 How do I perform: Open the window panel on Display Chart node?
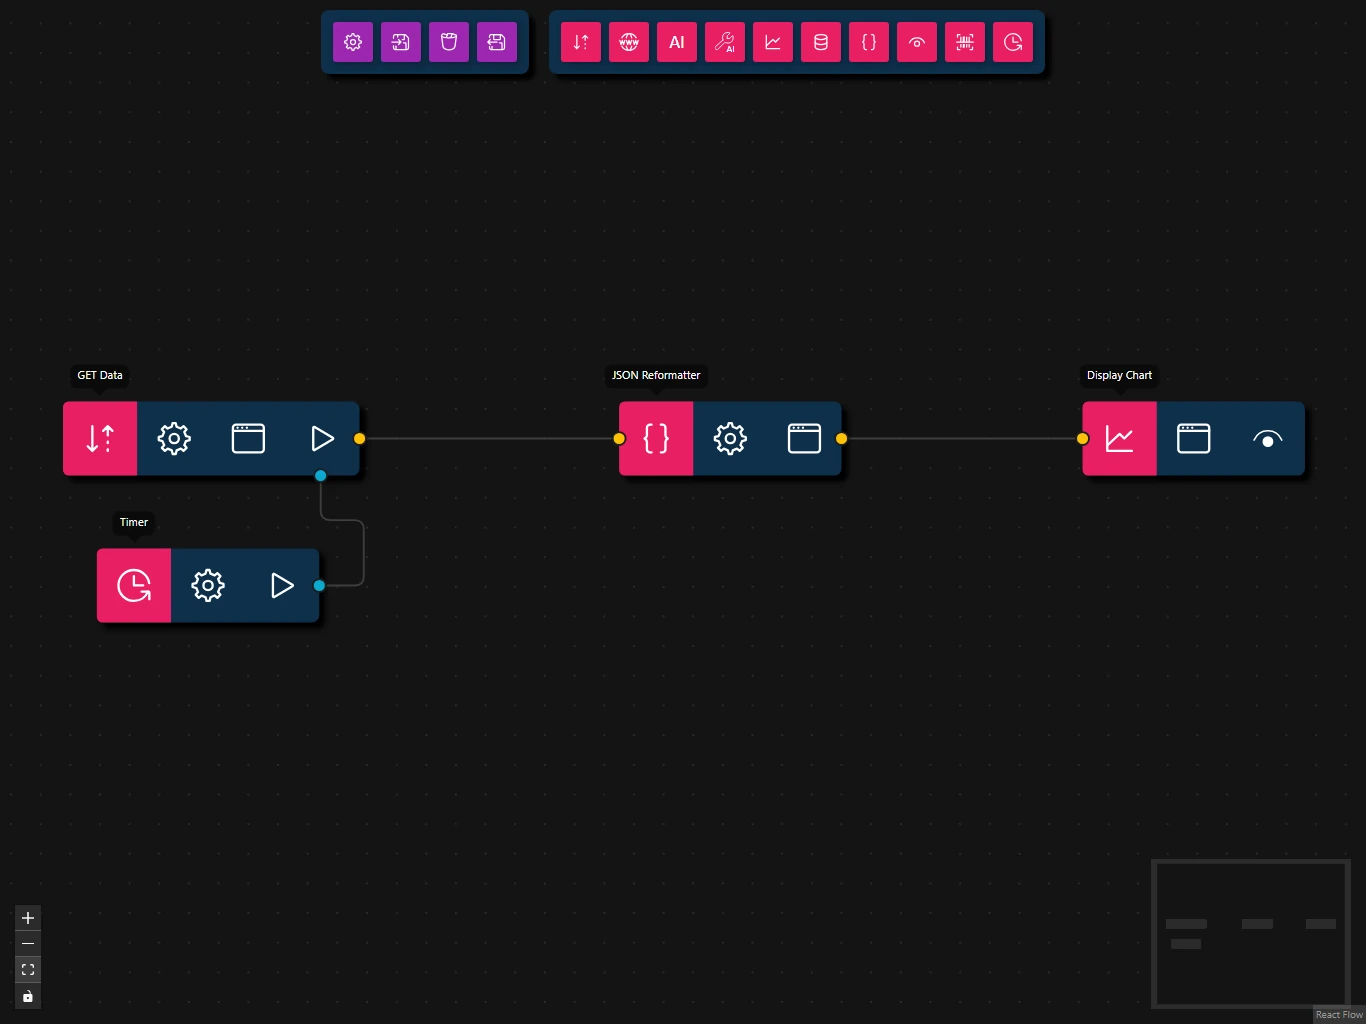point(1193,439)
